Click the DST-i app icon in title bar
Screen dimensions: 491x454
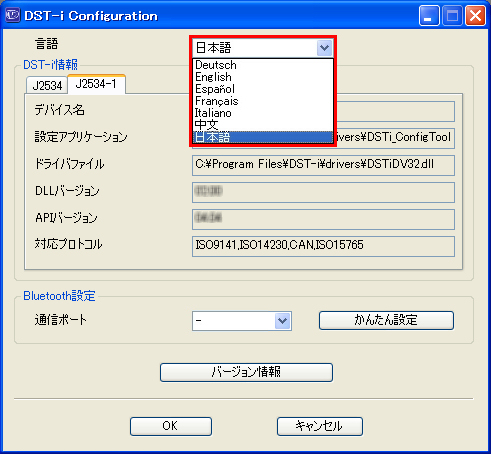(13, 15)
